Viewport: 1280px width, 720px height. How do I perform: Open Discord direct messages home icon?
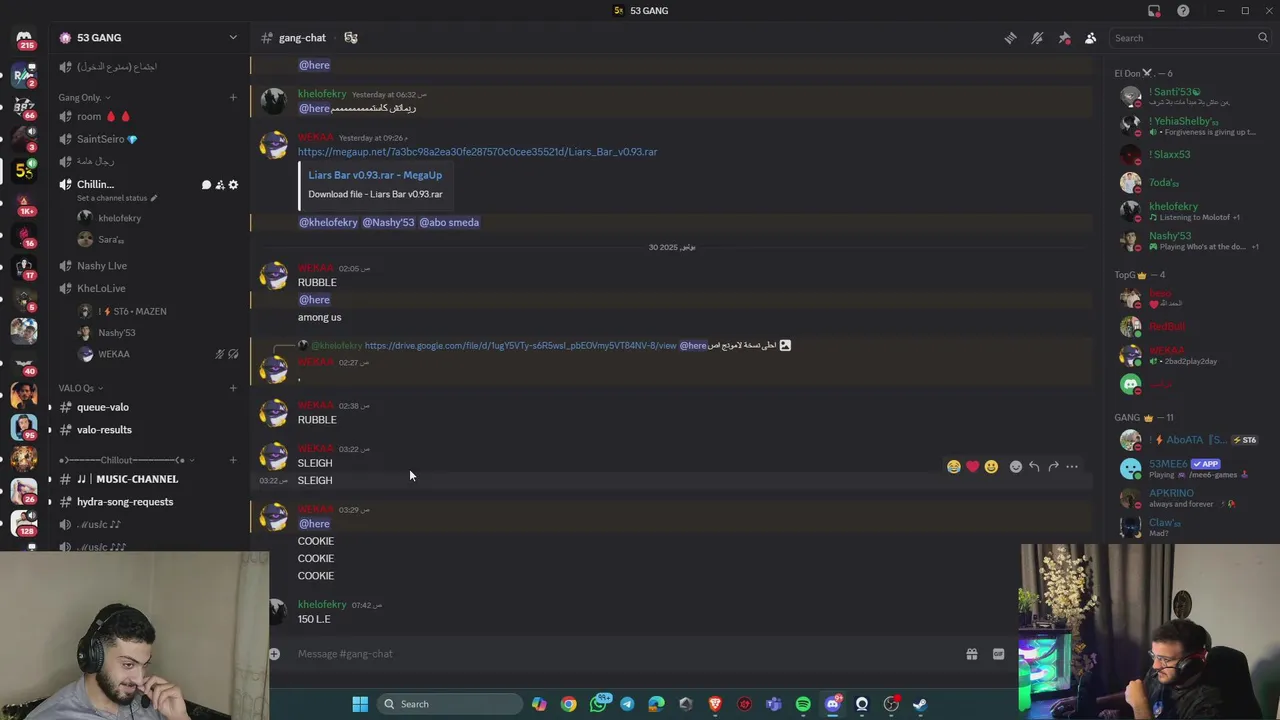(24, 39)
